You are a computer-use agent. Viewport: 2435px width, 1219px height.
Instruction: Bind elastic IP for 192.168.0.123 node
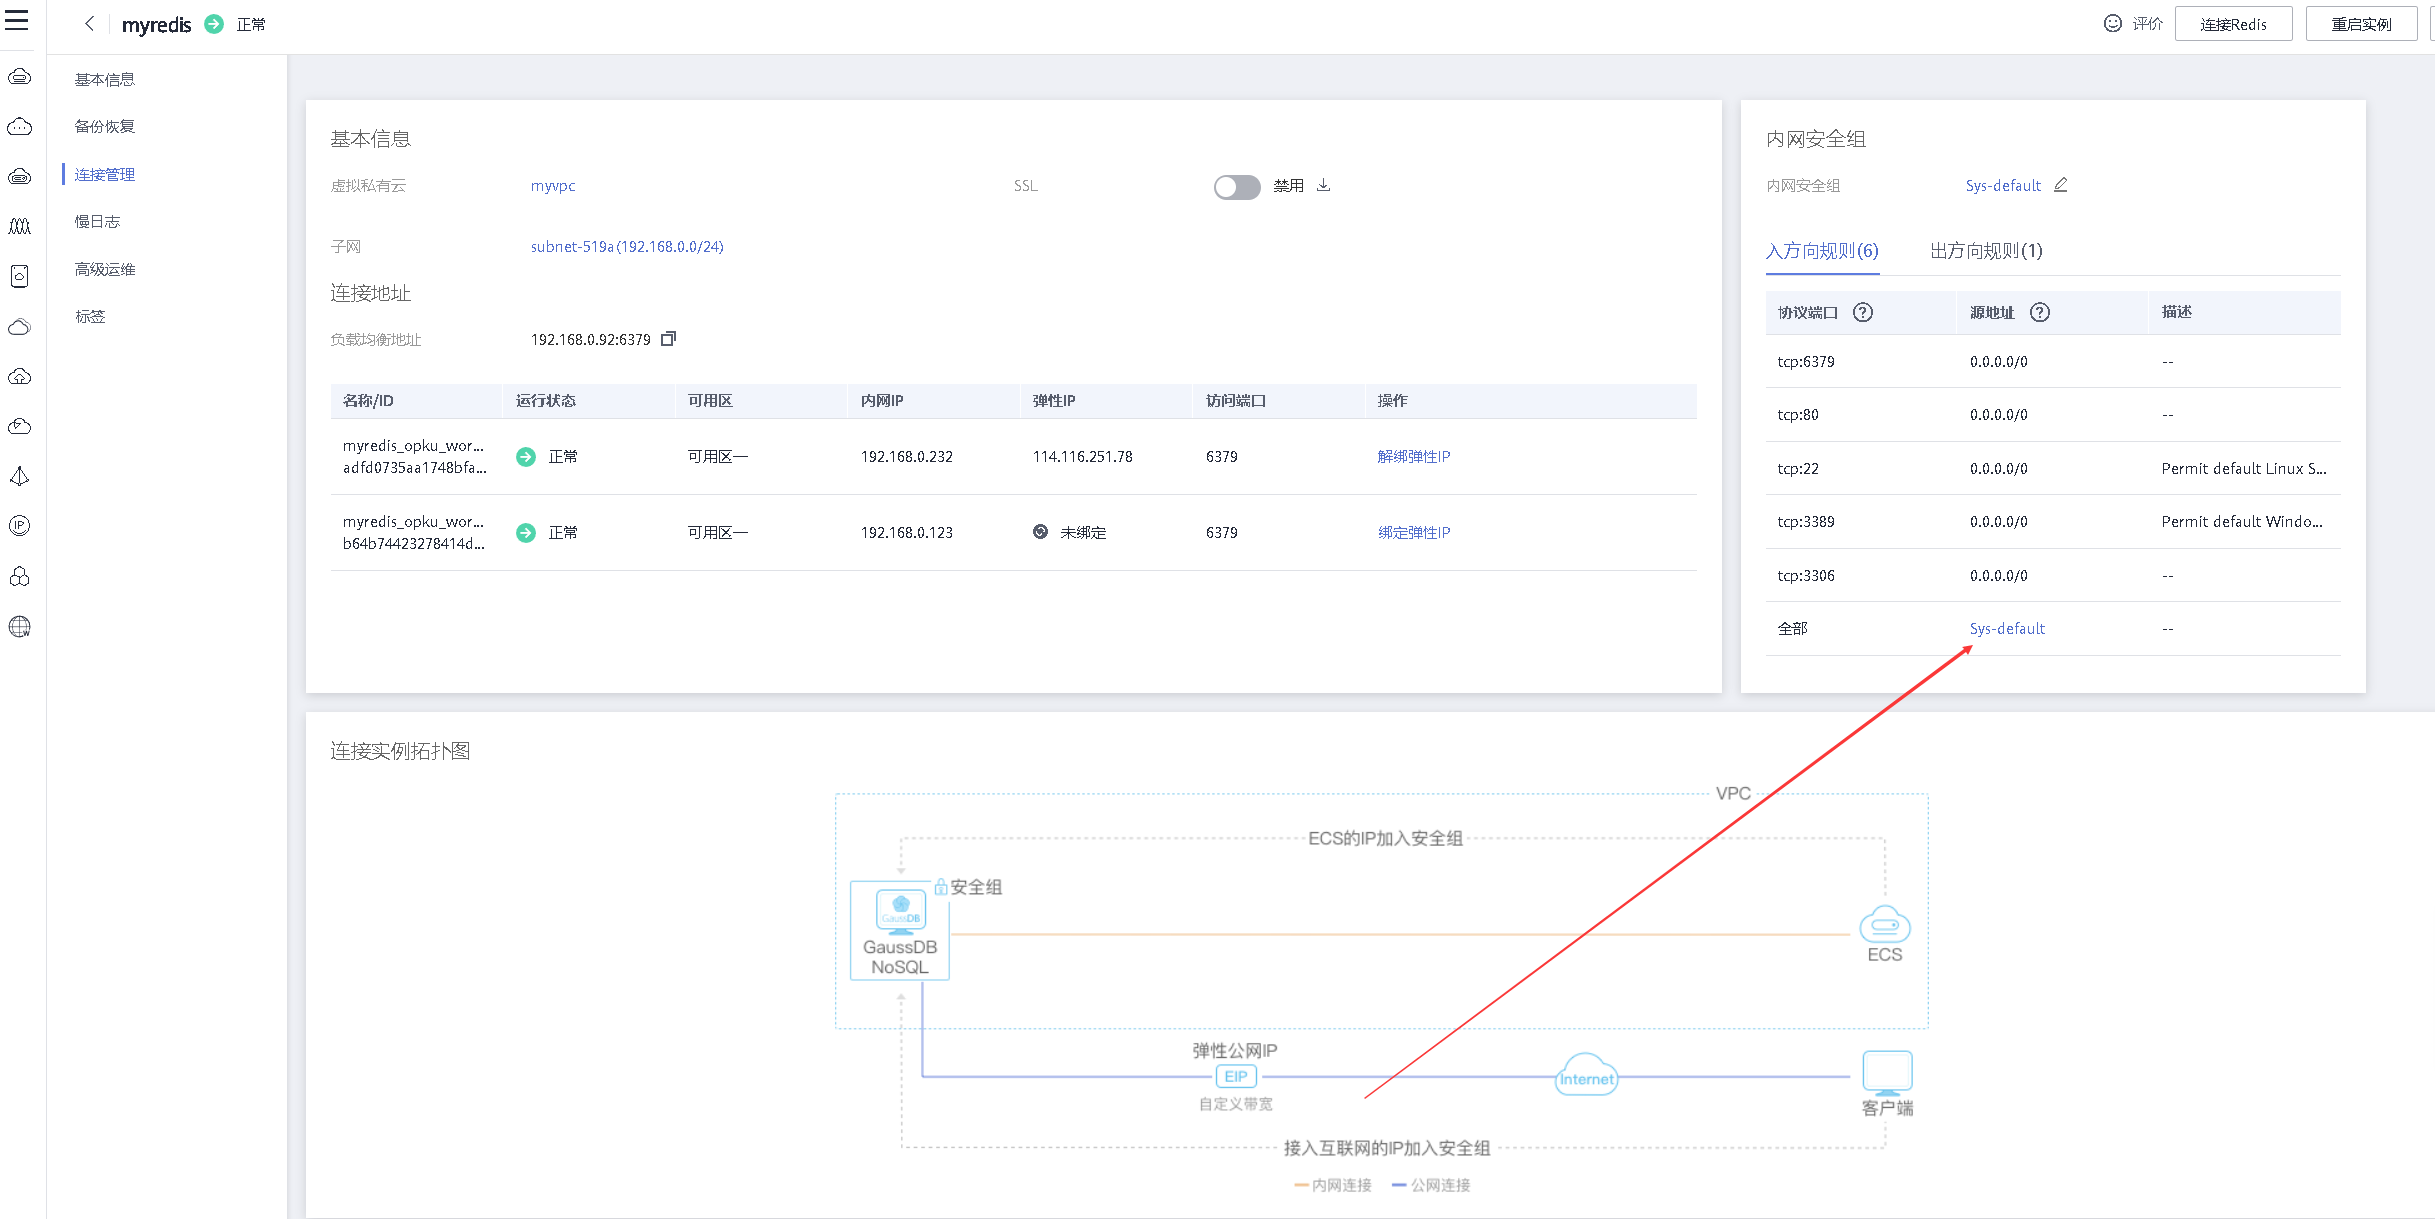click(x=1413, y=532)
